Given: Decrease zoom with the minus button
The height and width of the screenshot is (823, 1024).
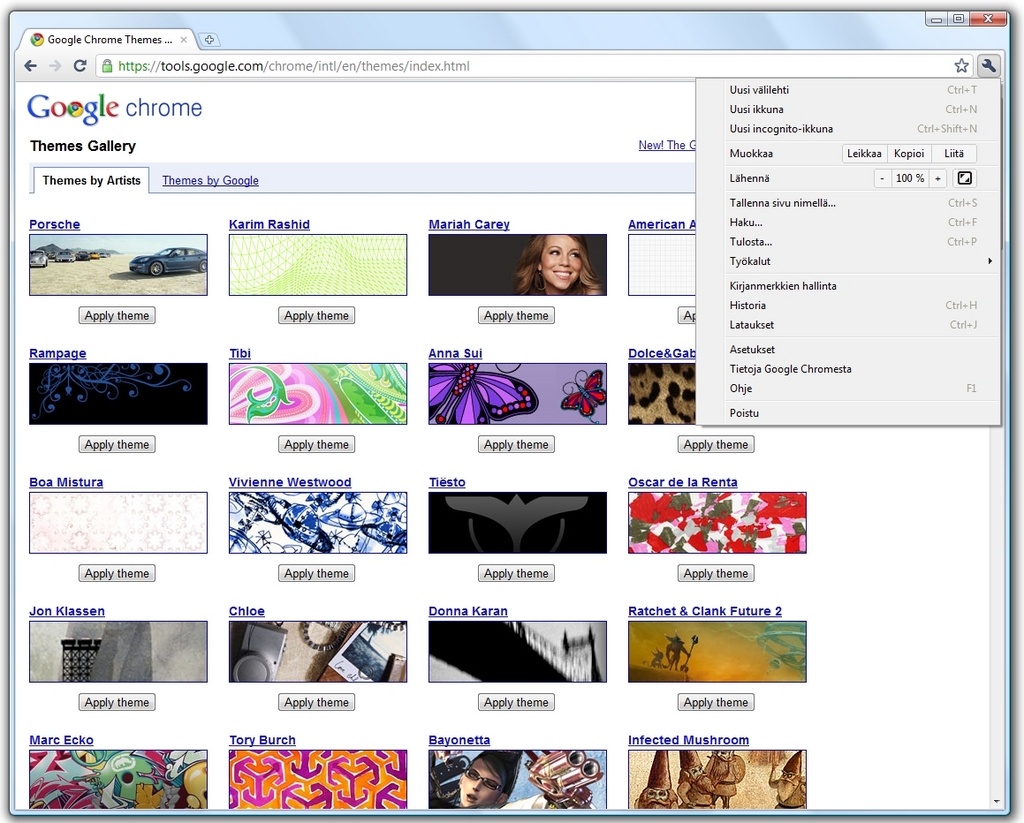Looking at the screenshot, I should pyautogui.click(x=882, y=178).
